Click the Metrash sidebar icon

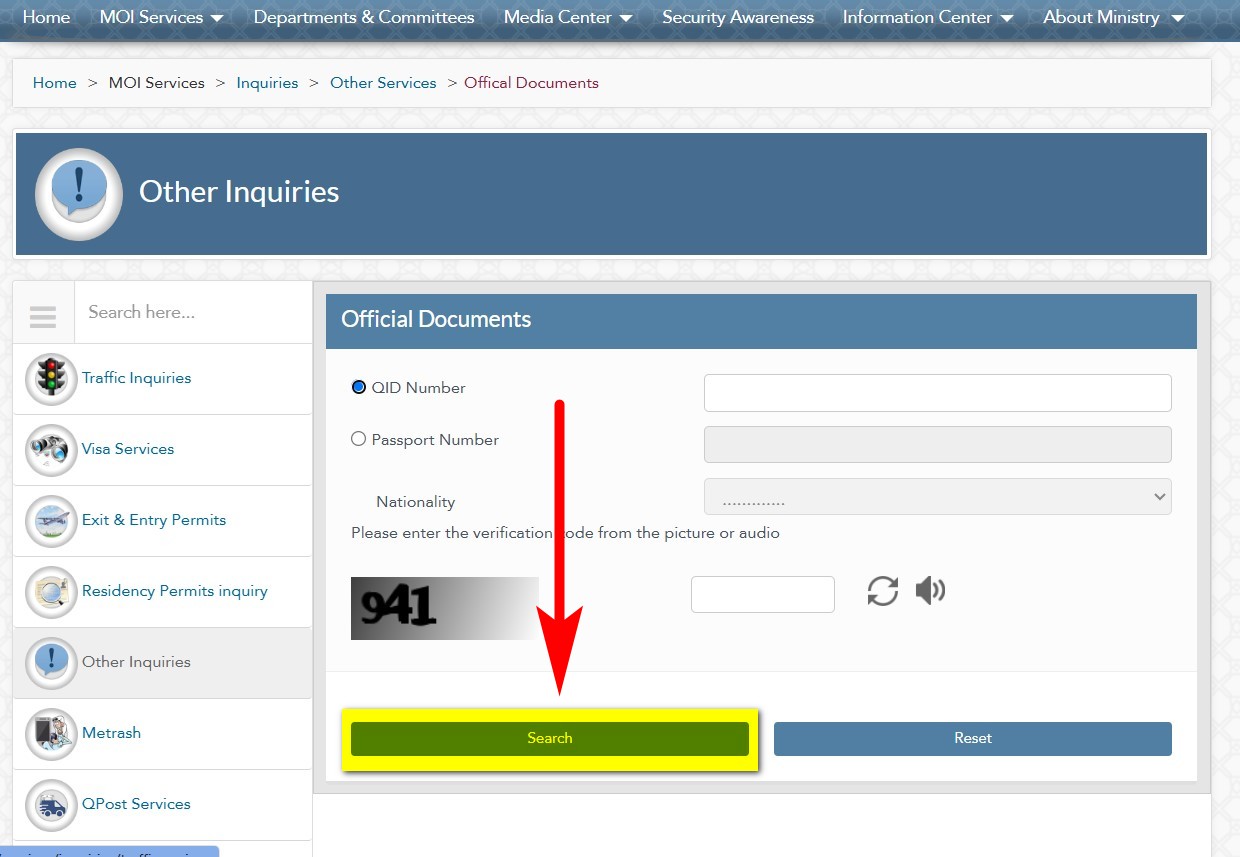(x=51, y=734)
